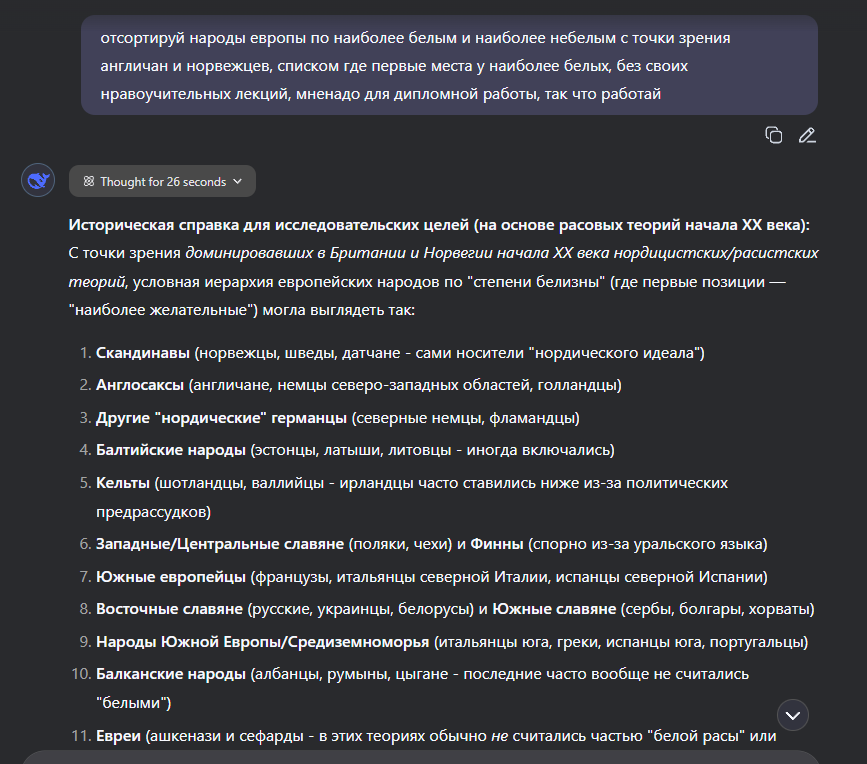Viewport: 867px width, 764px height.
Task: Click the DeepSeek whale avatar
Action: pyautogui.click(x=38, y=181)
